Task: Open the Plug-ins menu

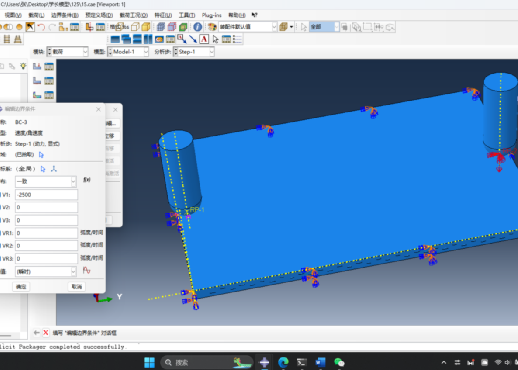Action: [x=211, y=15]
